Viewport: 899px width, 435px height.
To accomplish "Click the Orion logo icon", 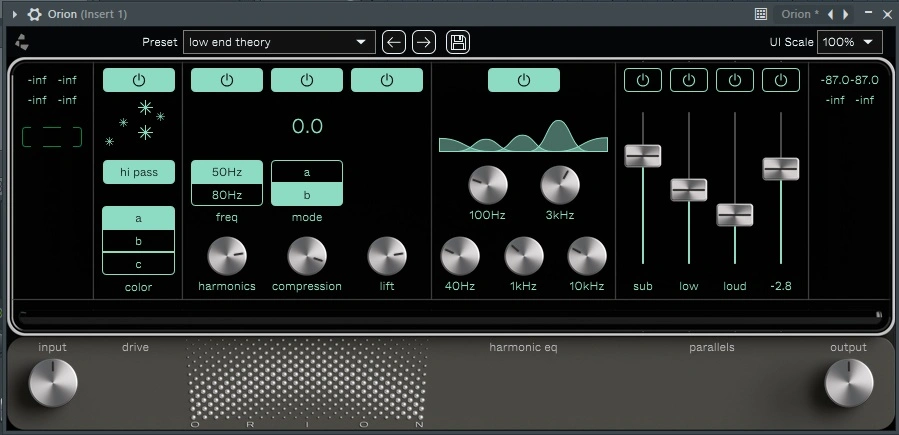I will (22, 42).
